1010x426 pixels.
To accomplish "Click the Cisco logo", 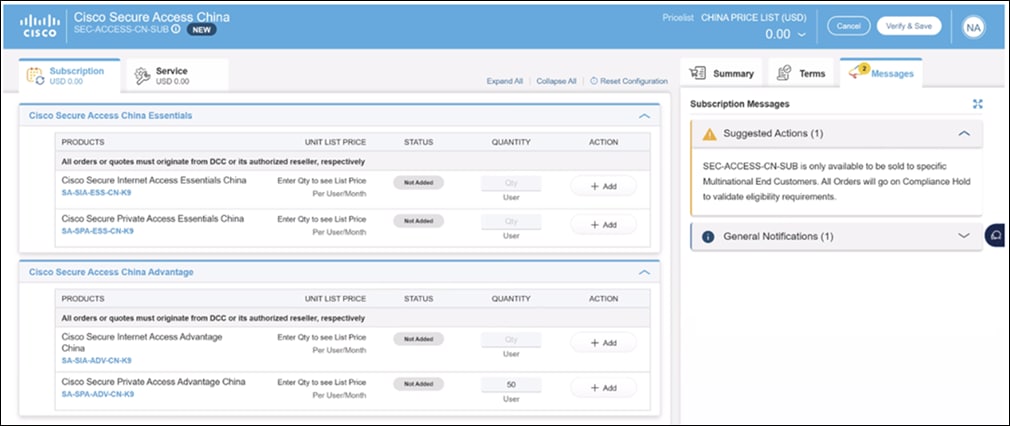I will pos(39,26).
